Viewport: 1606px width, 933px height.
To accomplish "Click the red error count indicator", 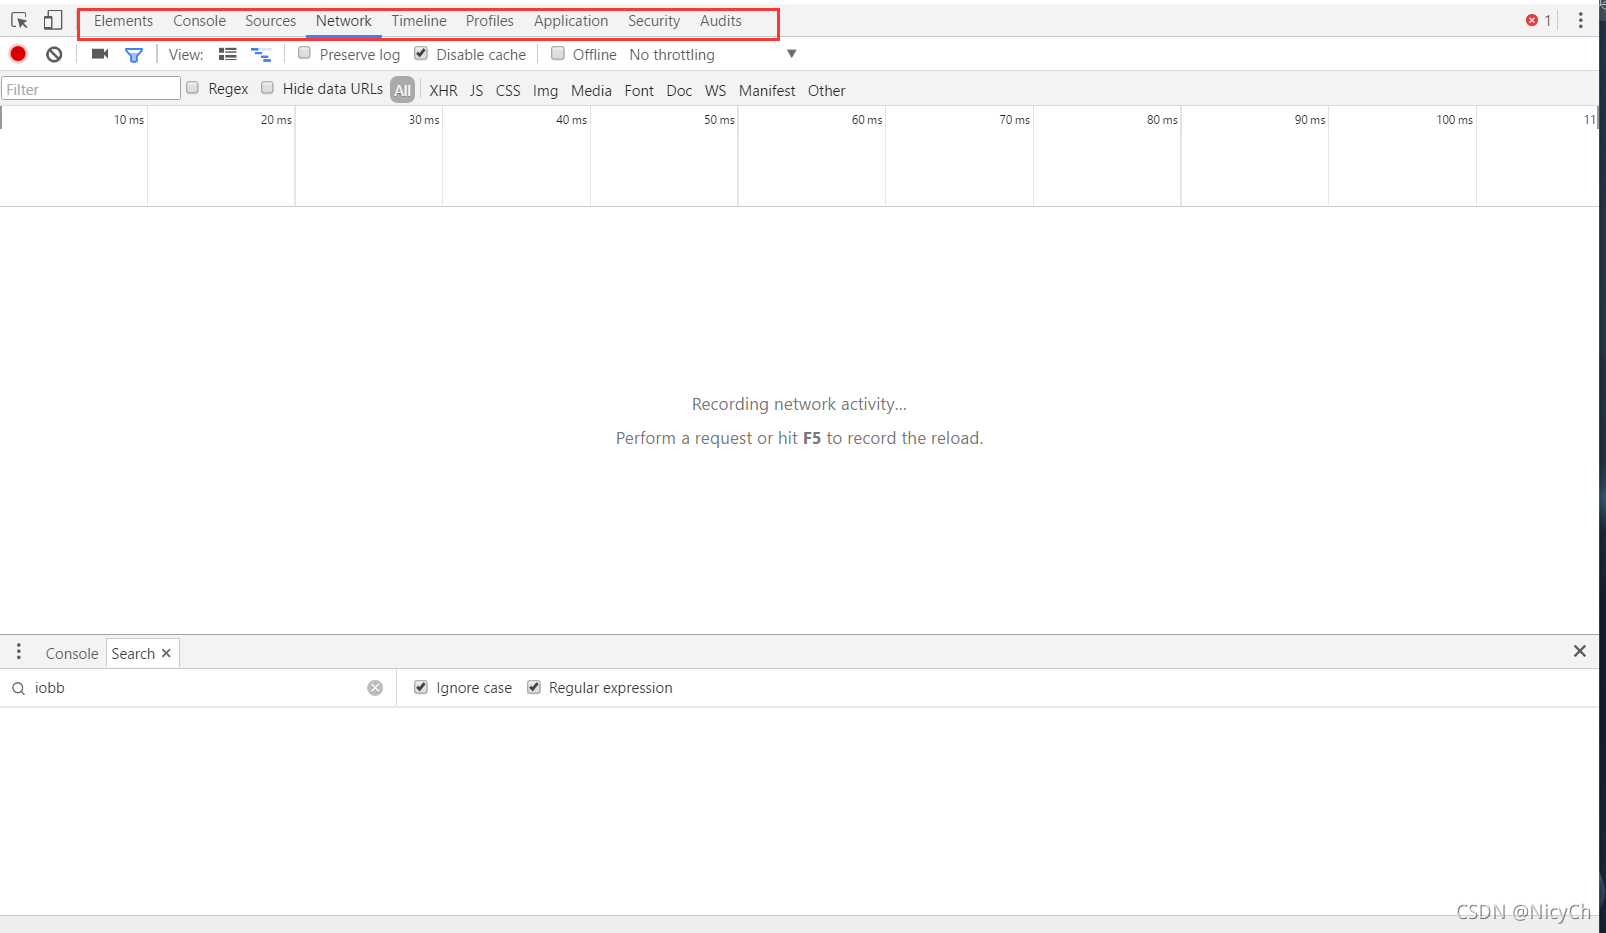I will 1538,20.
